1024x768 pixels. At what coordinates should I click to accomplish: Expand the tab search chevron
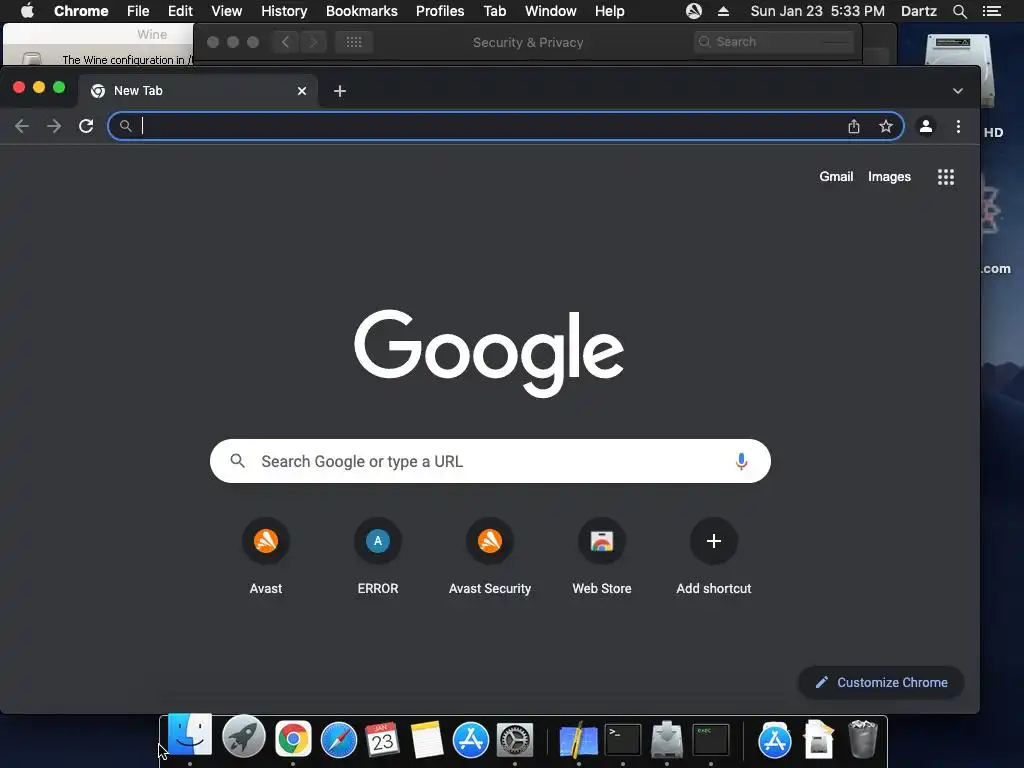pos(957,91)
